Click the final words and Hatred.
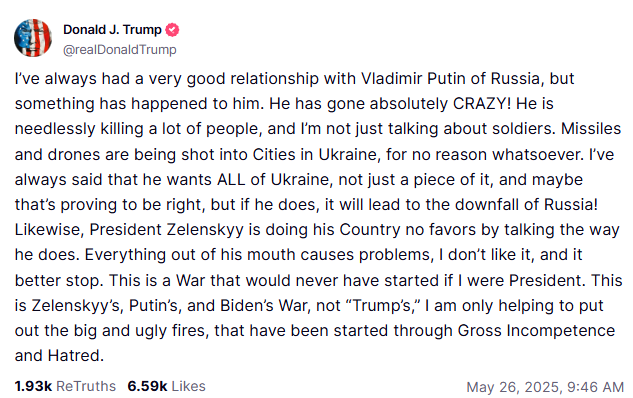 coord(59,356)
